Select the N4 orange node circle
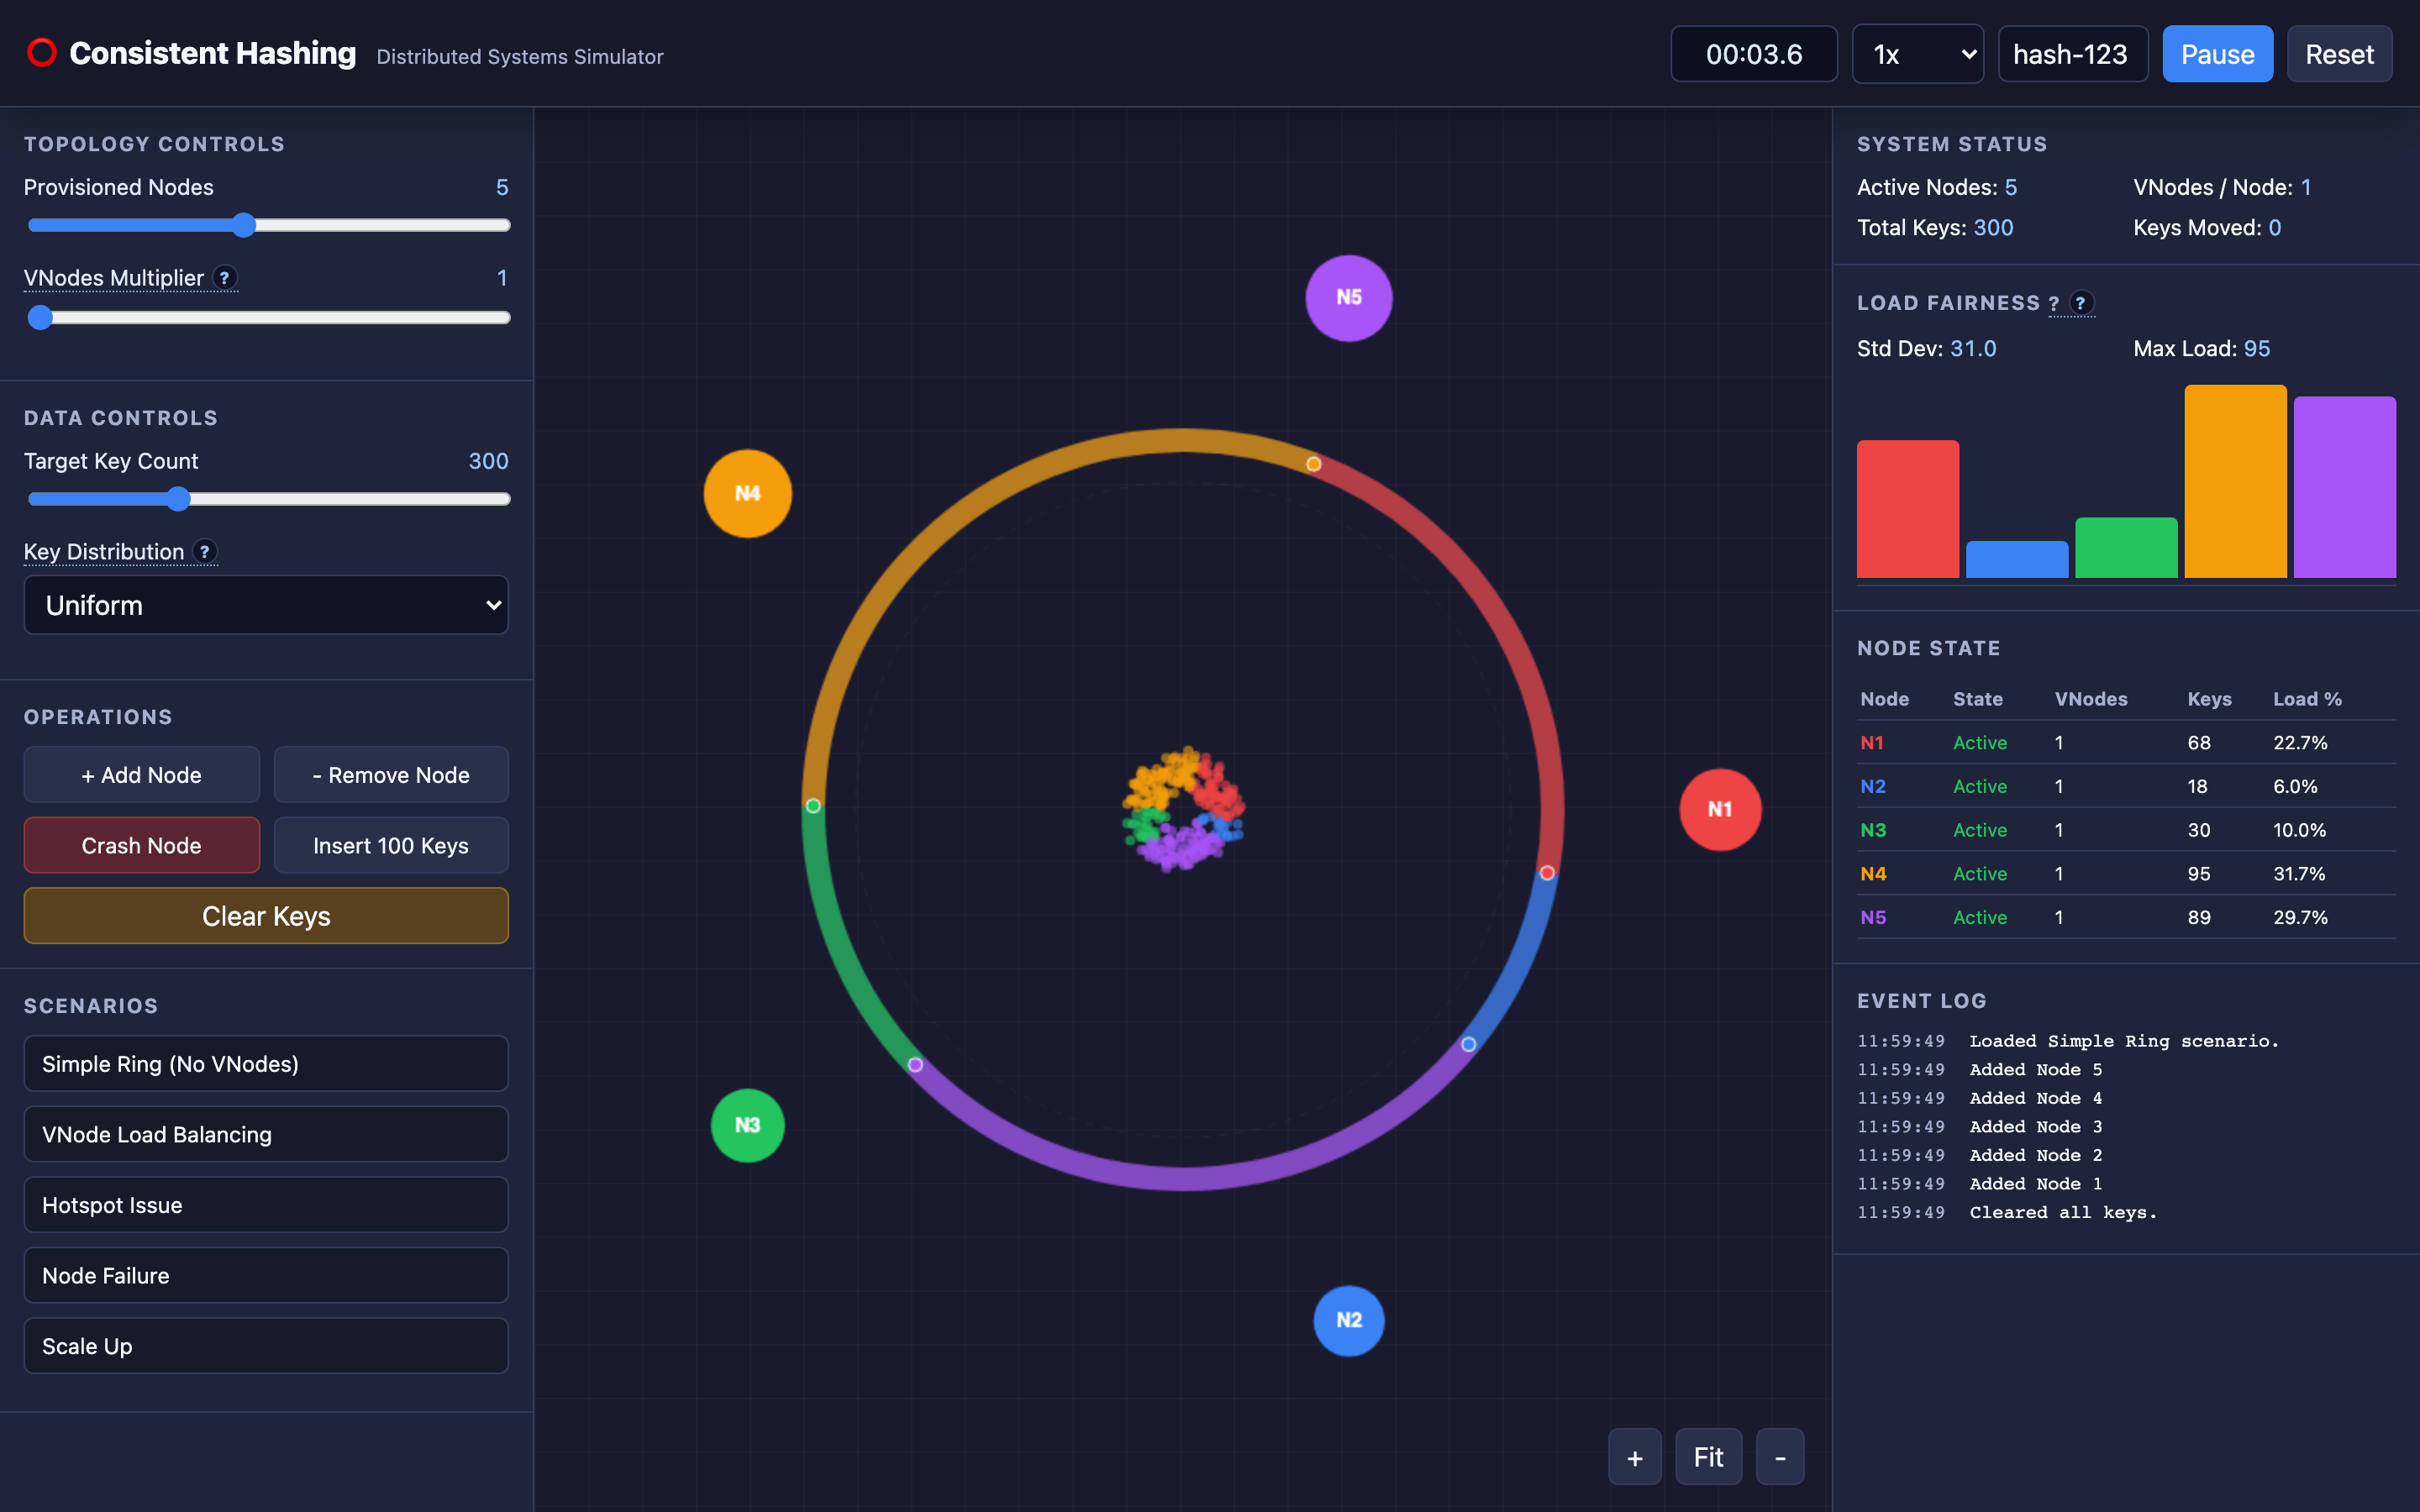This screenshot has height=1512, width=2420. (748, 493)
